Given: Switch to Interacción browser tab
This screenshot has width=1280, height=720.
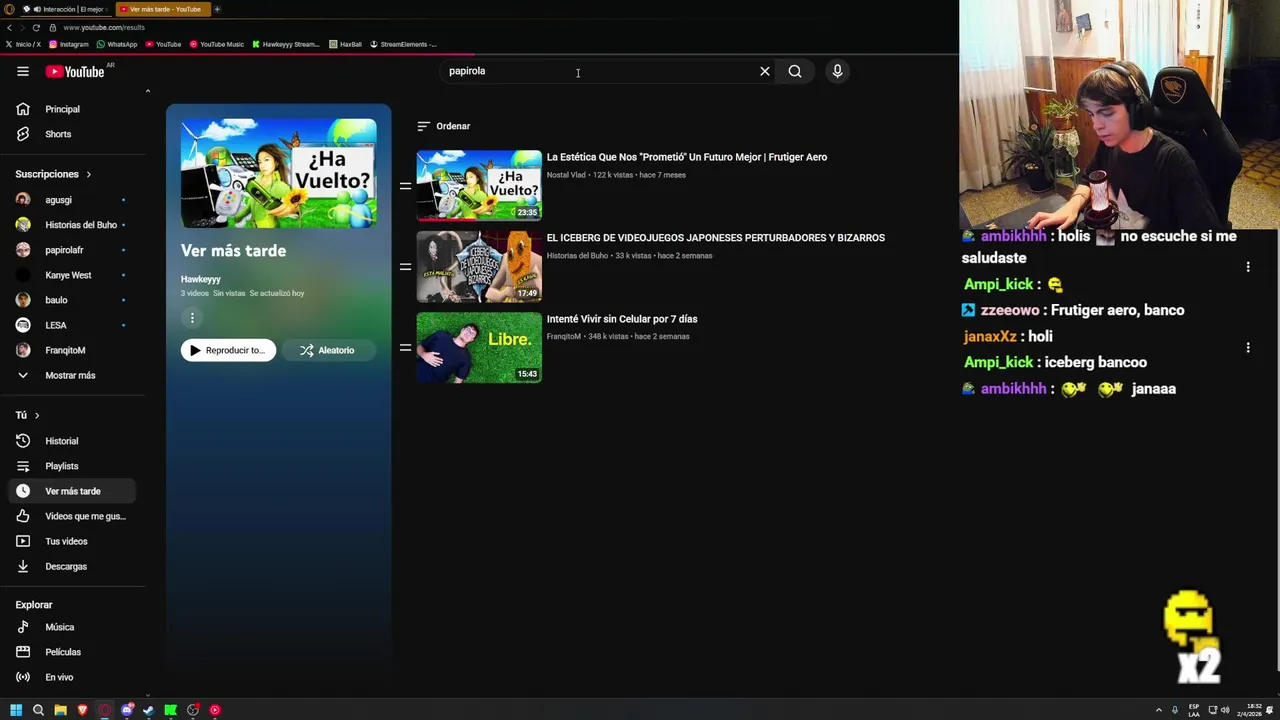Looking at the screenshot, I should click(65, 9).
